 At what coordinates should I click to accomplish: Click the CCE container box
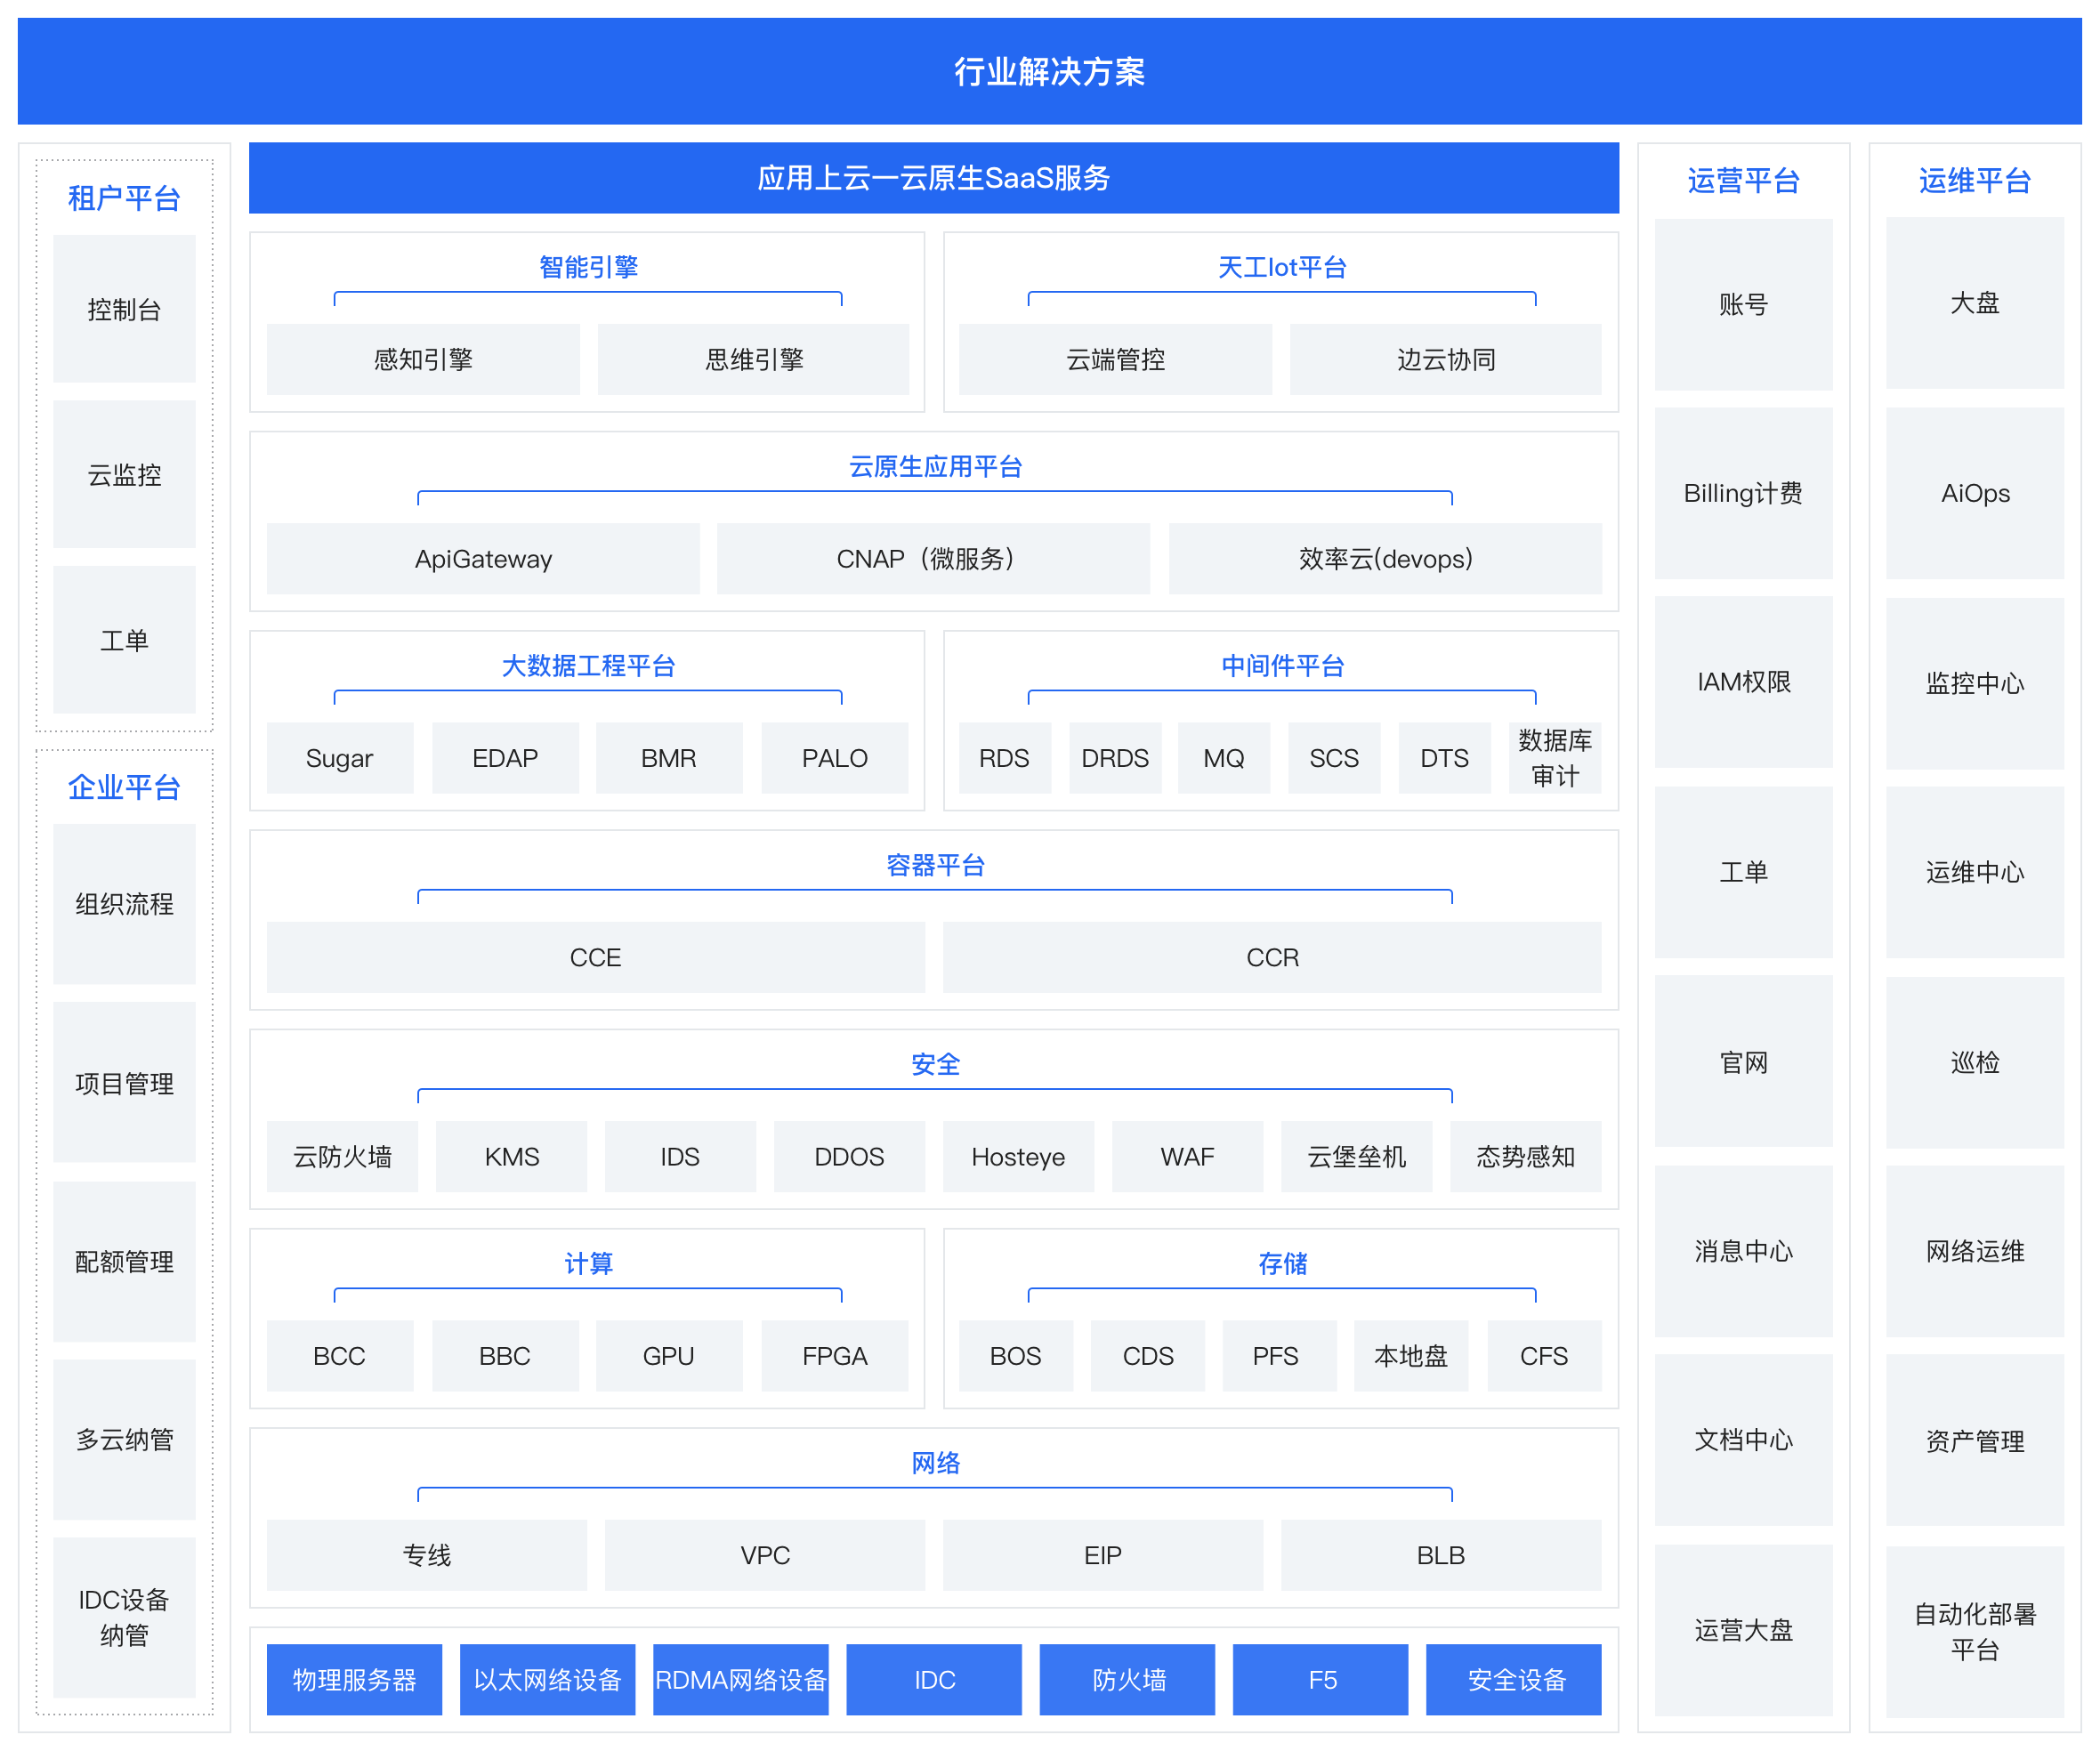[x=596, y=957]
